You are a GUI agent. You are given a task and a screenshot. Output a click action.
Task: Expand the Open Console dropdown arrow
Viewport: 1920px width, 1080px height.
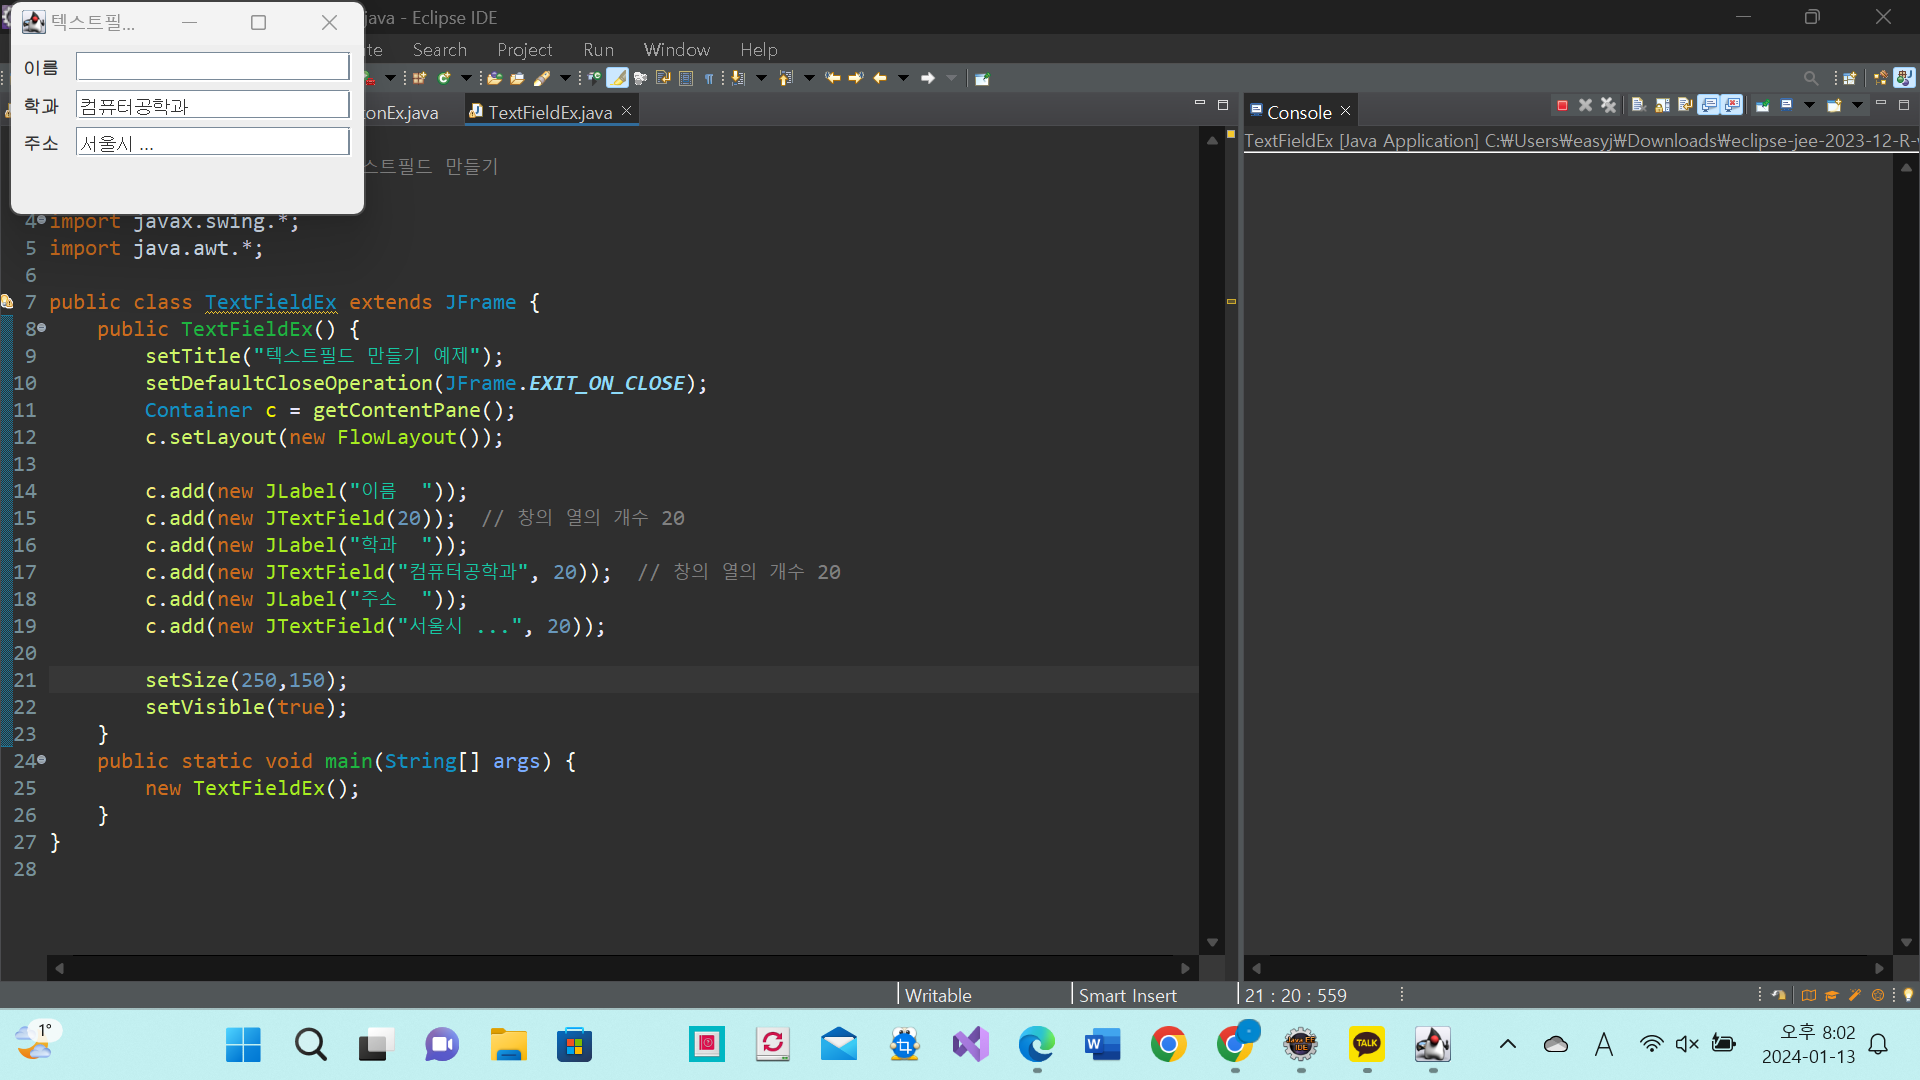tap(1857, 105)
